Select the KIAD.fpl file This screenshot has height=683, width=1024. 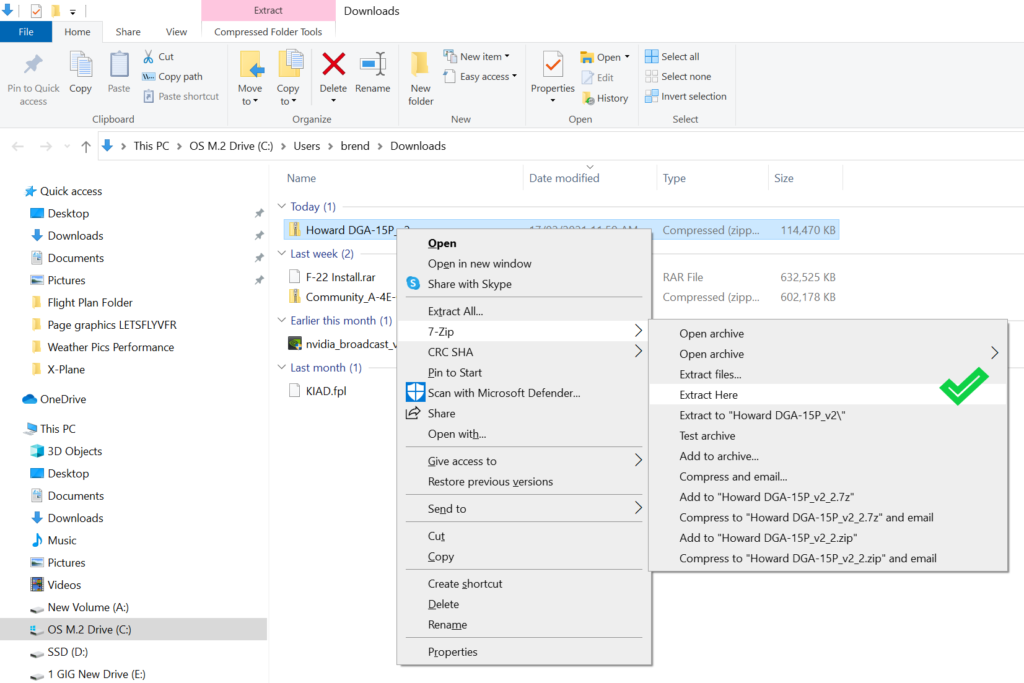(x=326, y=390)
